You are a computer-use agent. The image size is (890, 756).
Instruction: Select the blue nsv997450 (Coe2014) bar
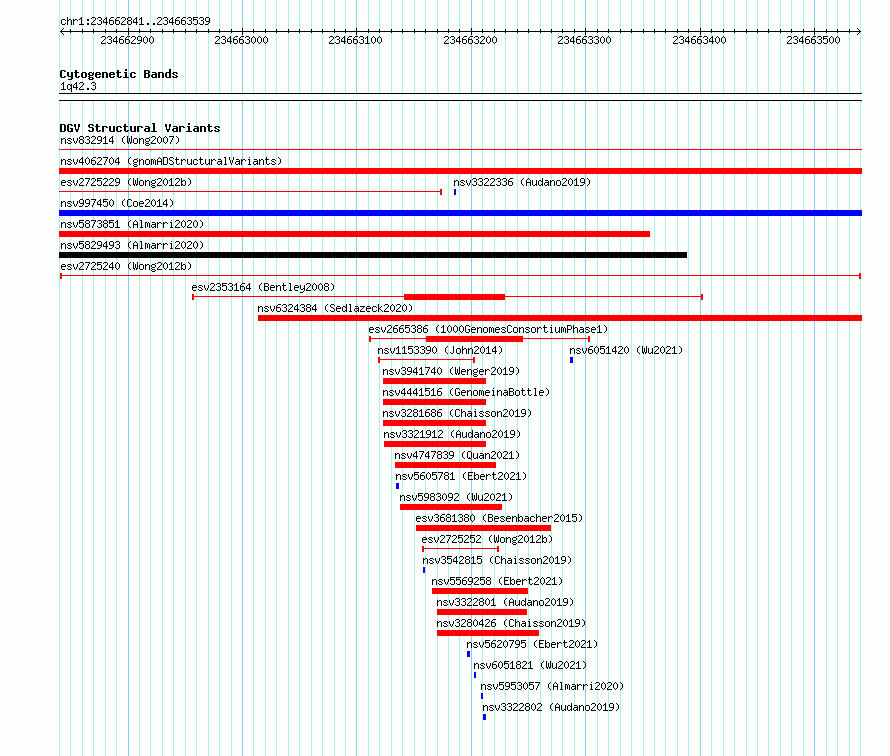[460, 213]
